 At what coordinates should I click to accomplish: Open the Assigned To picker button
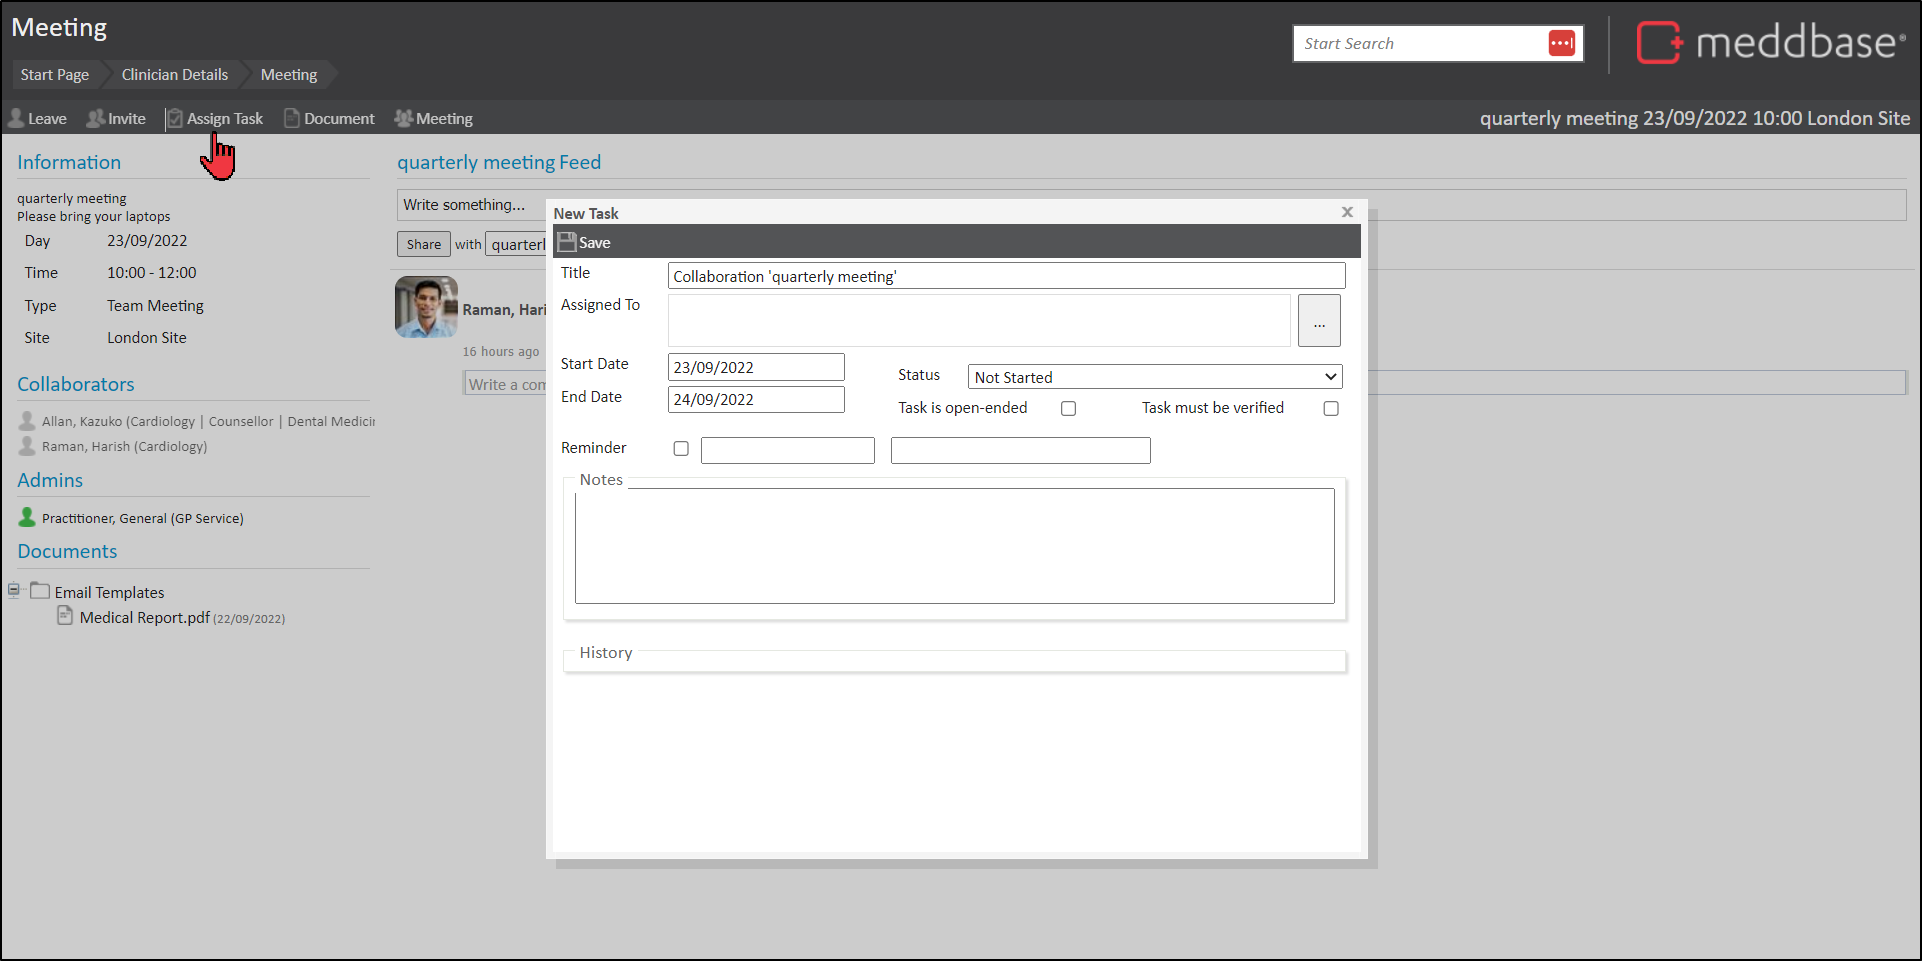tap(1318, 321)
